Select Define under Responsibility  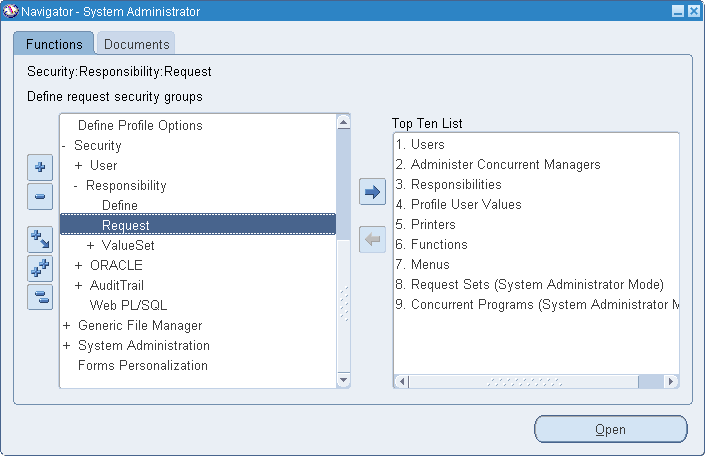pyautogui.click(x=120, y=205)
